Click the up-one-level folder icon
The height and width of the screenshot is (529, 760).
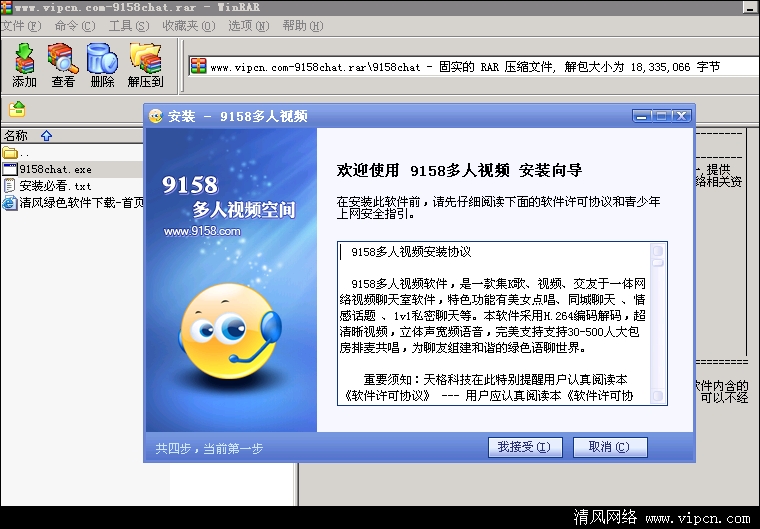(16, 109)
